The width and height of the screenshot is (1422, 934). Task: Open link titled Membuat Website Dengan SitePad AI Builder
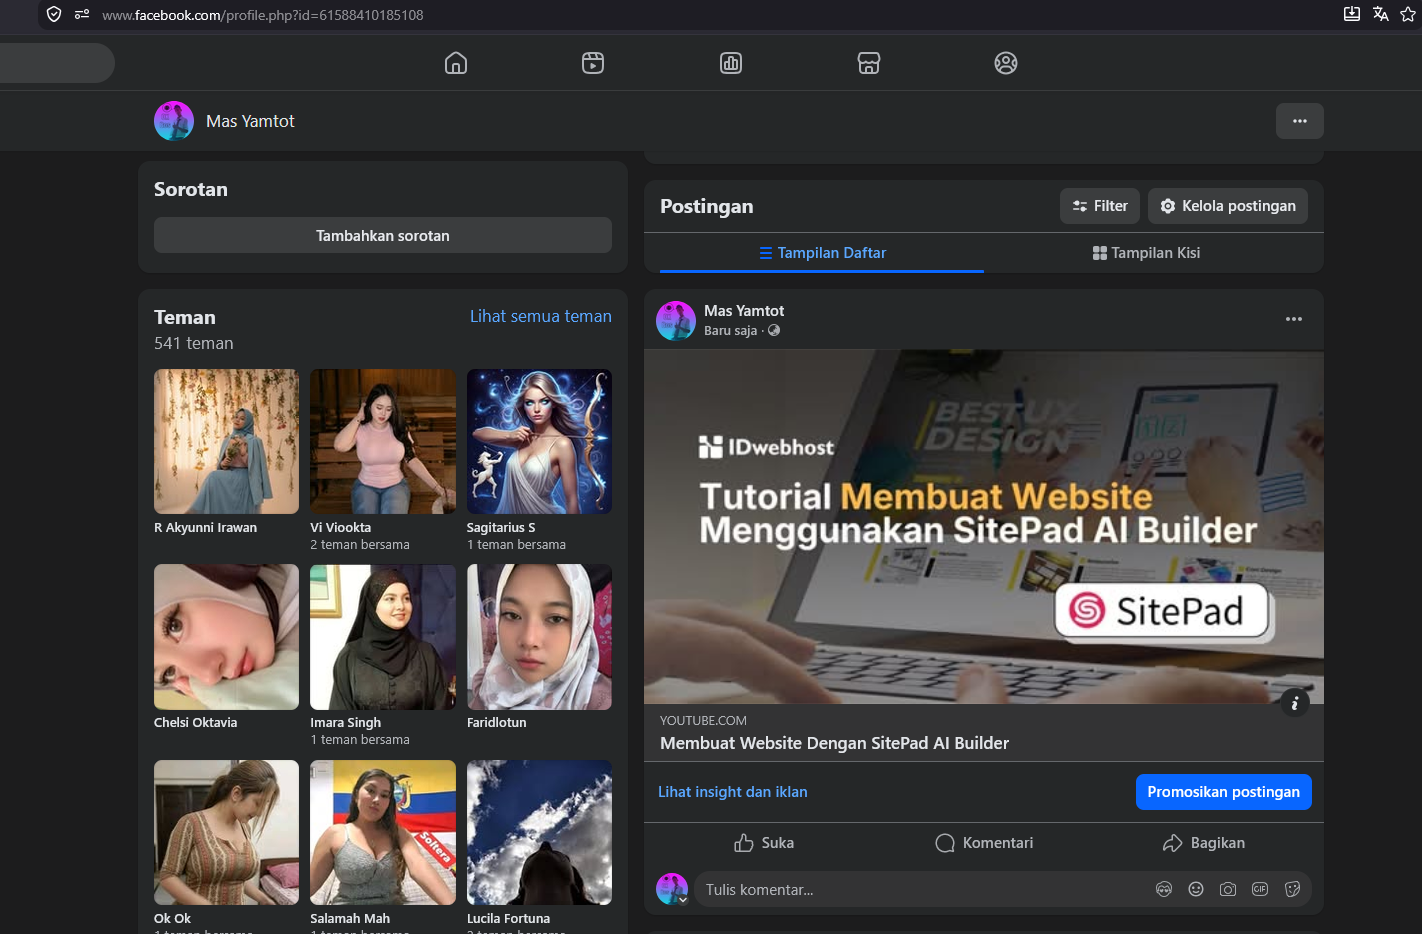834,743
